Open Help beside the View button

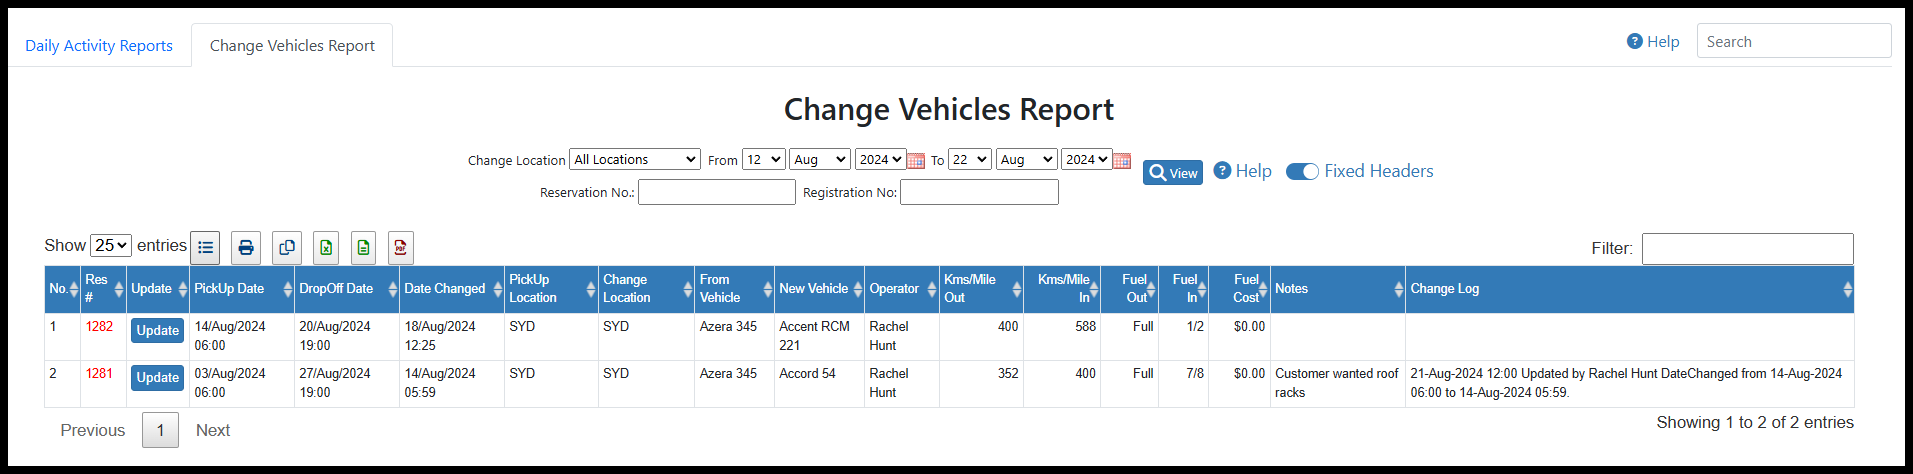tap(1243, 171)
